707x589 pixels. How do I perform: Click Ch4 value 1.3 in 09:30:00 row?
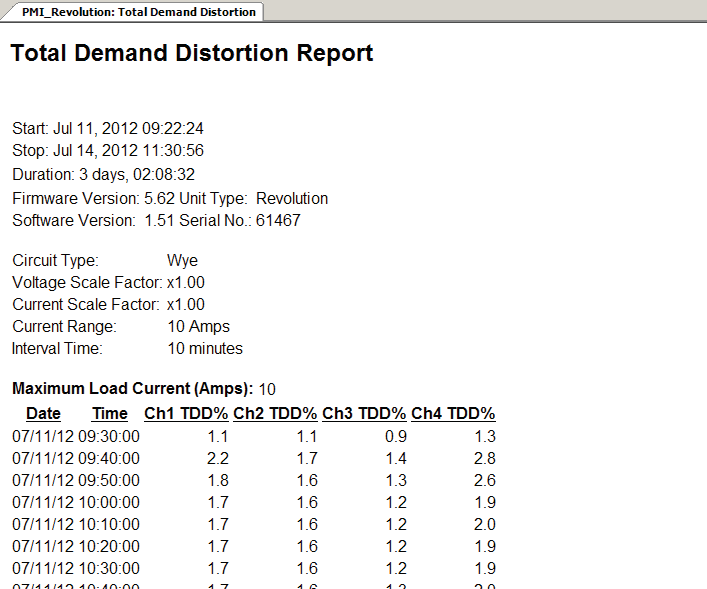(485, 437)
